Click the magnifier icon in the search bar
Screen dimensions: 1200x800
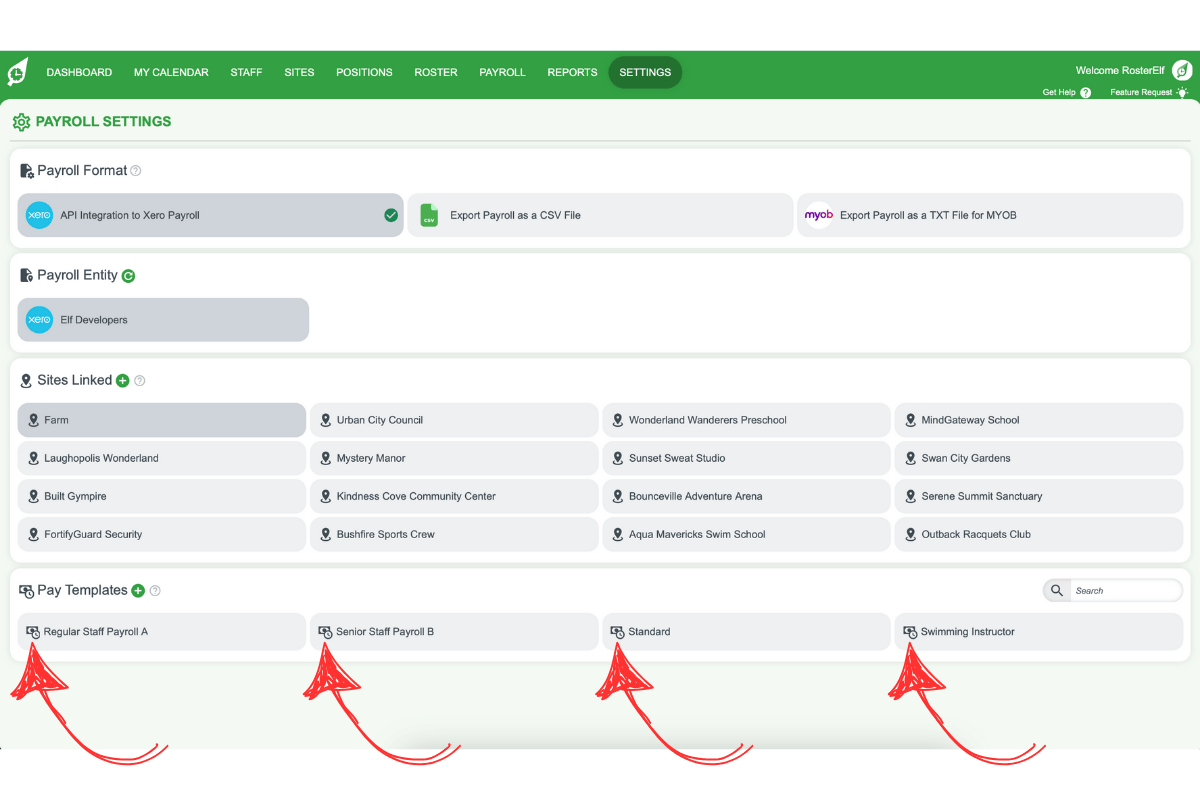(x=1056, y=590)
